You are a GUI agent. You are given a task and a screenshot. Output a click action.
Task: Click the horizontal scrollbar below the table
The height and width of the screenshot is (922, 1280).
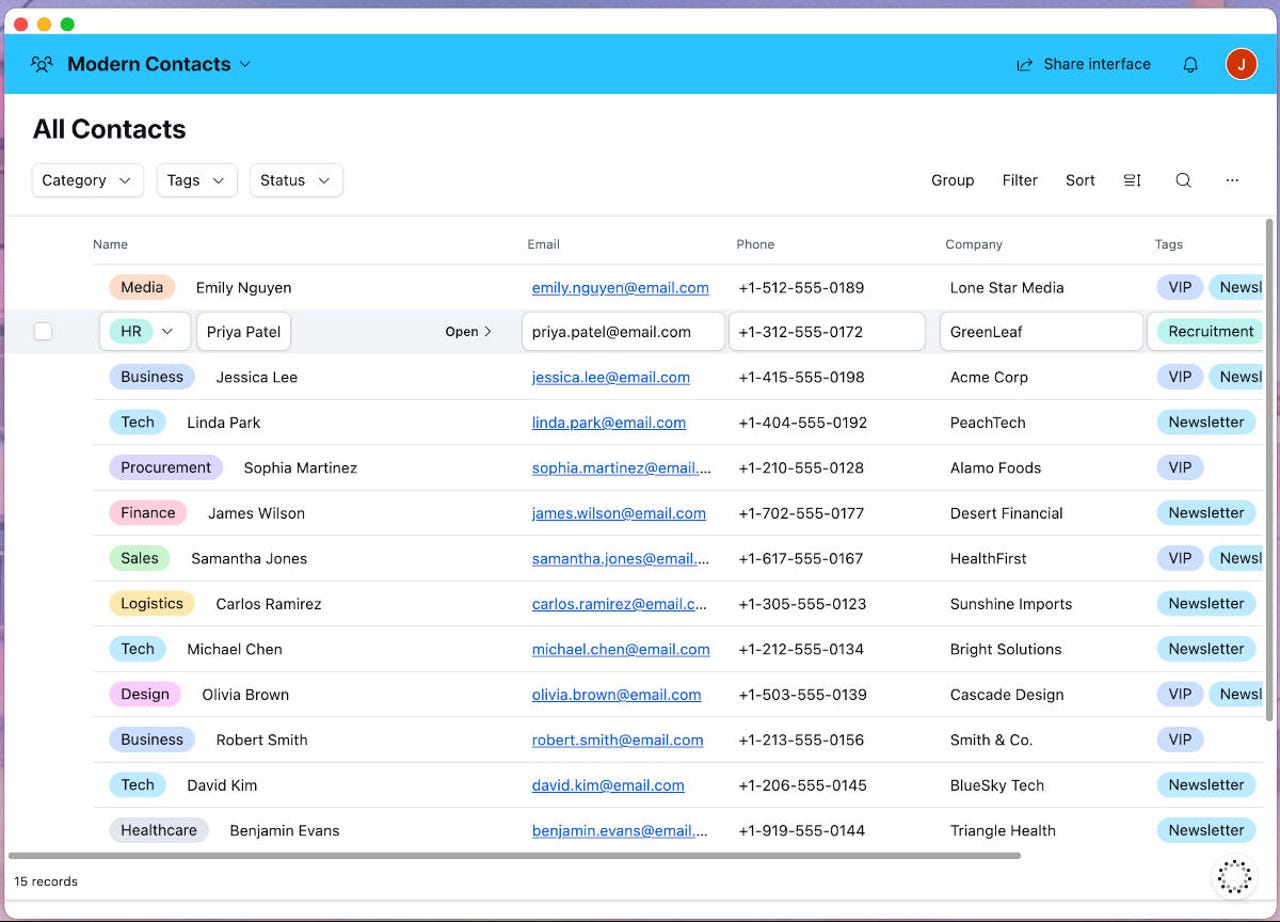[514, 856]
